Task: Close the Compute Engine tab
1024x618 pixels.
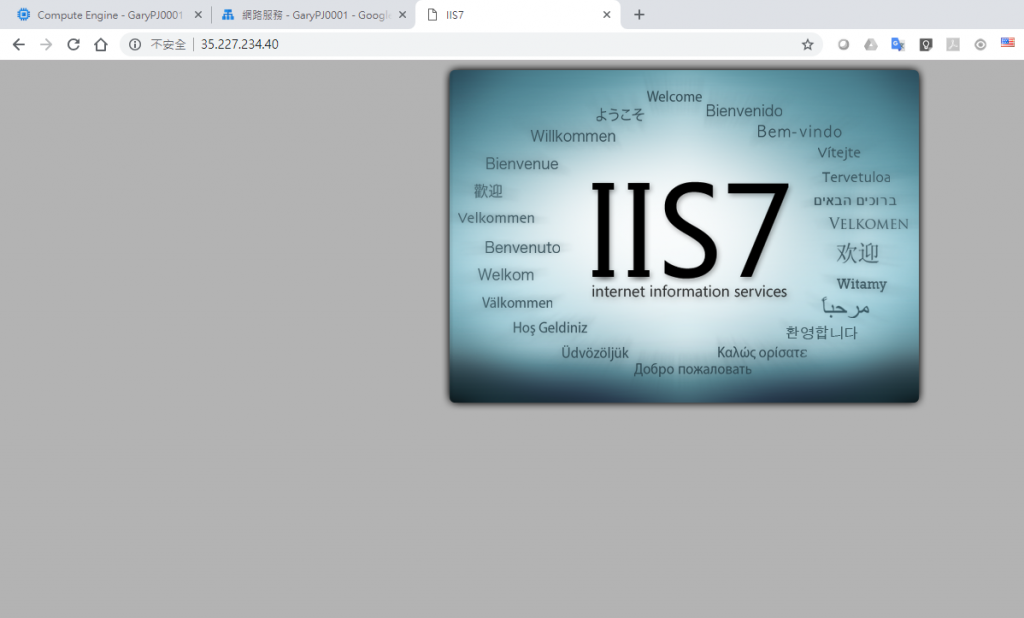Action: [x=198, y=14]
